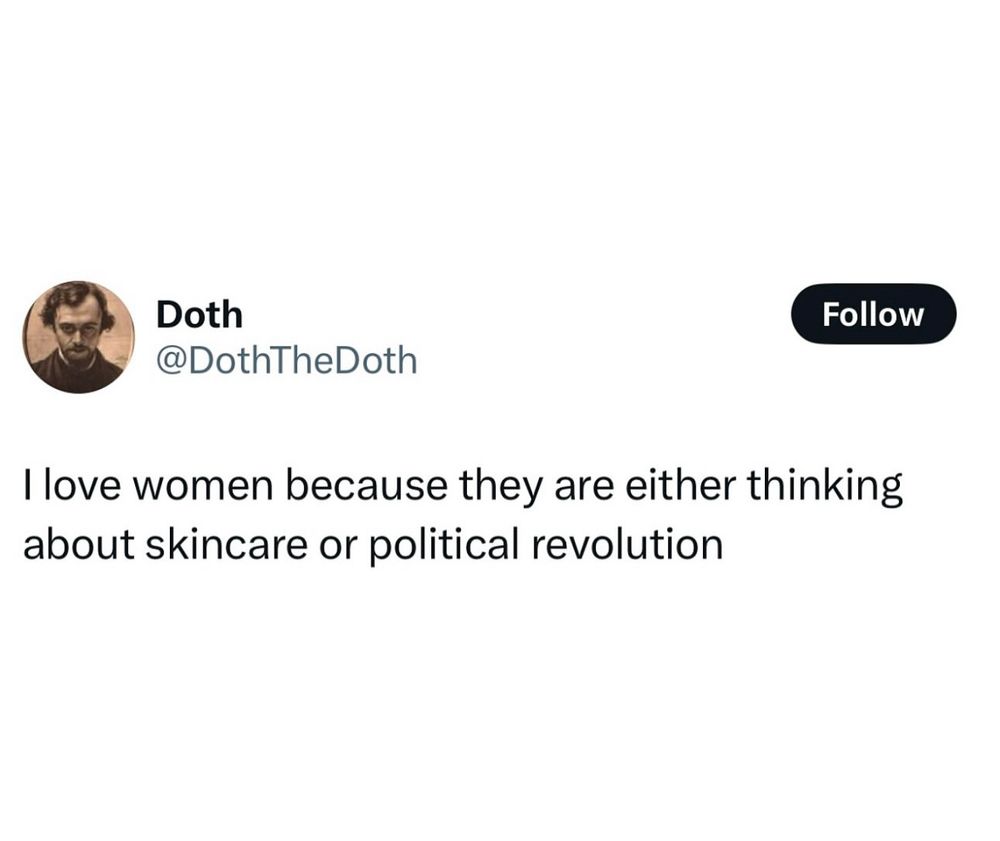Click the word "skincare" in the tweet
Screen dimensions: 1000x841
[x=226, y=546]
